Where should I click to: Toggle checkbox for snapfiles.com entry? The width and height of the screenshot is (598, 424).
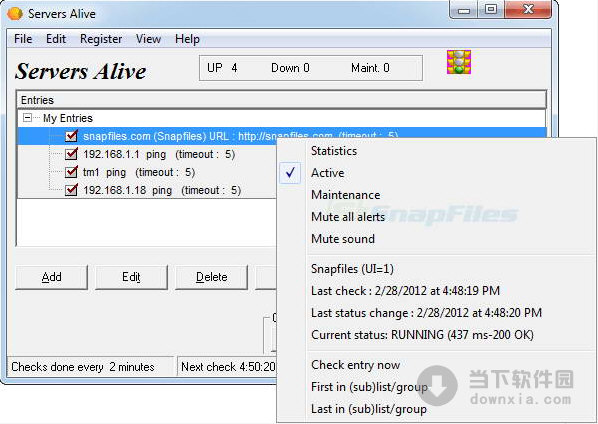pyautogui.click(x=71, y=136)
